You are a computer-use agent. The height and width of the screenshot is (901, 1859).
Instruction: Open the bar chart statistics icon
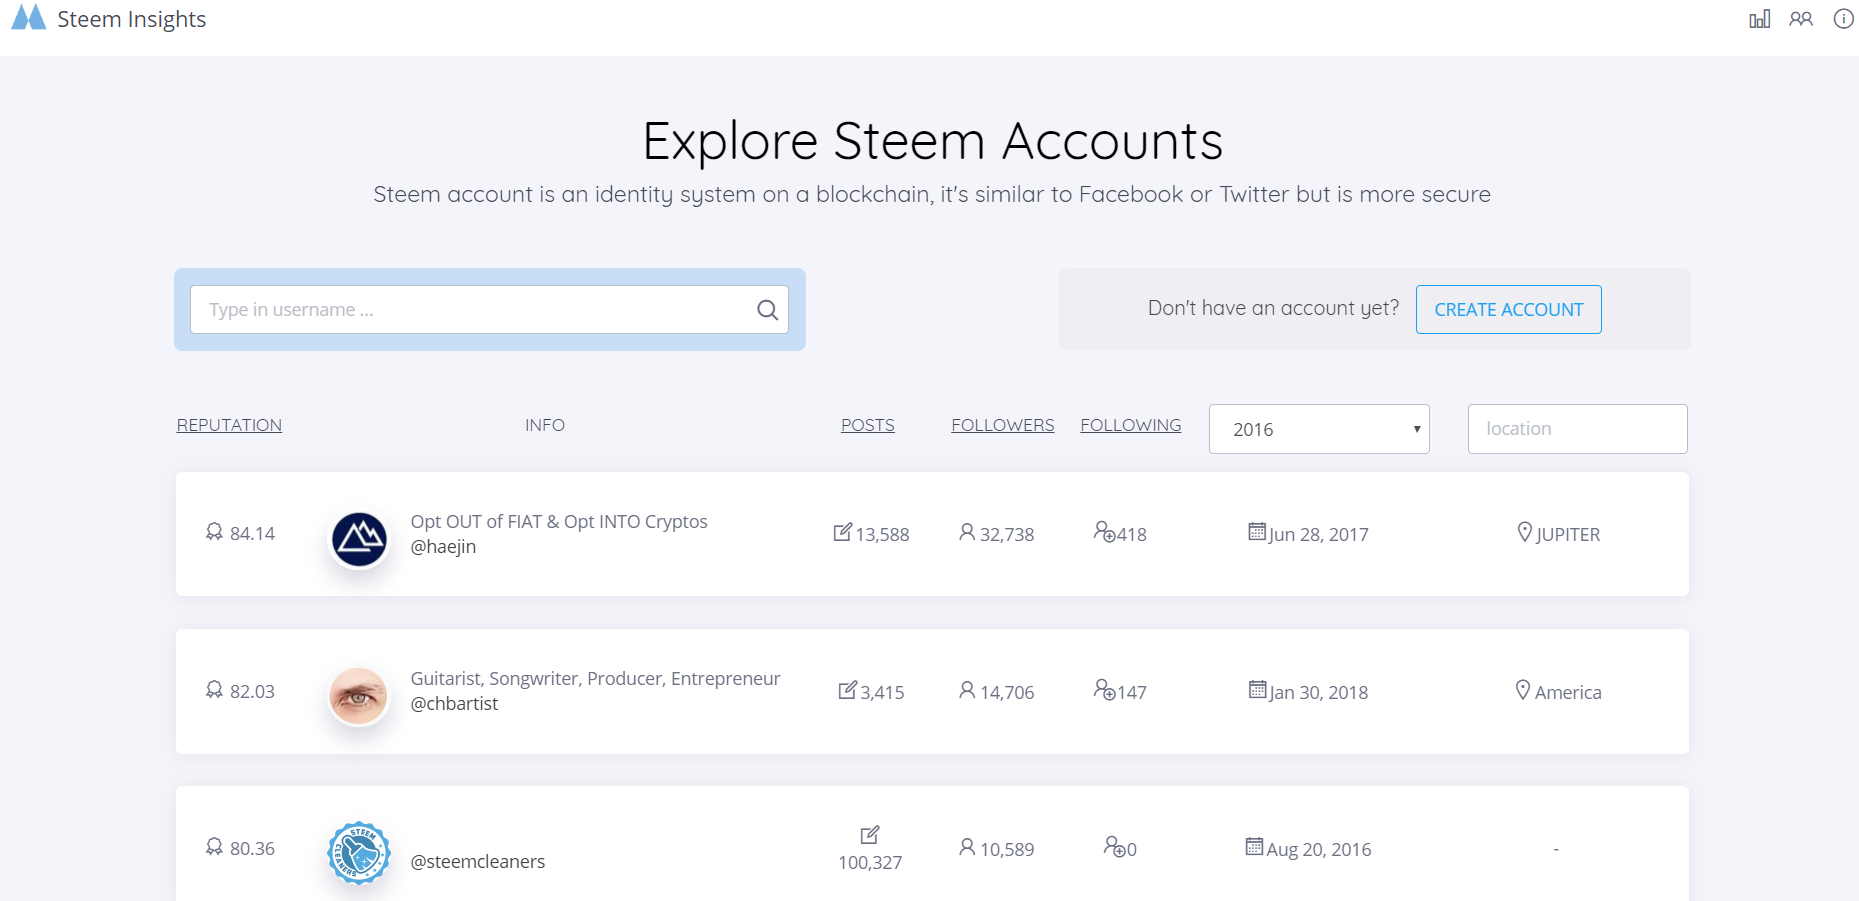click(x=1759, y=19)
